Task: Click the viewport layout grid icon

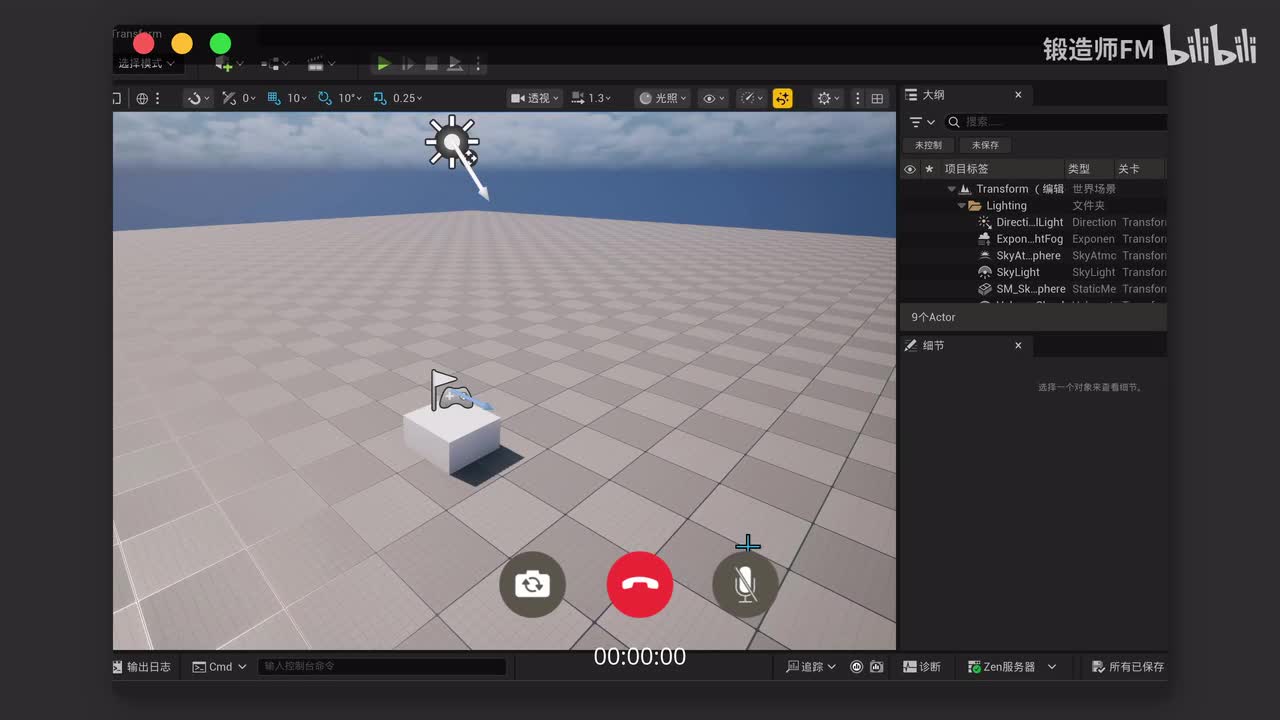Action: [x=877, y=98]
